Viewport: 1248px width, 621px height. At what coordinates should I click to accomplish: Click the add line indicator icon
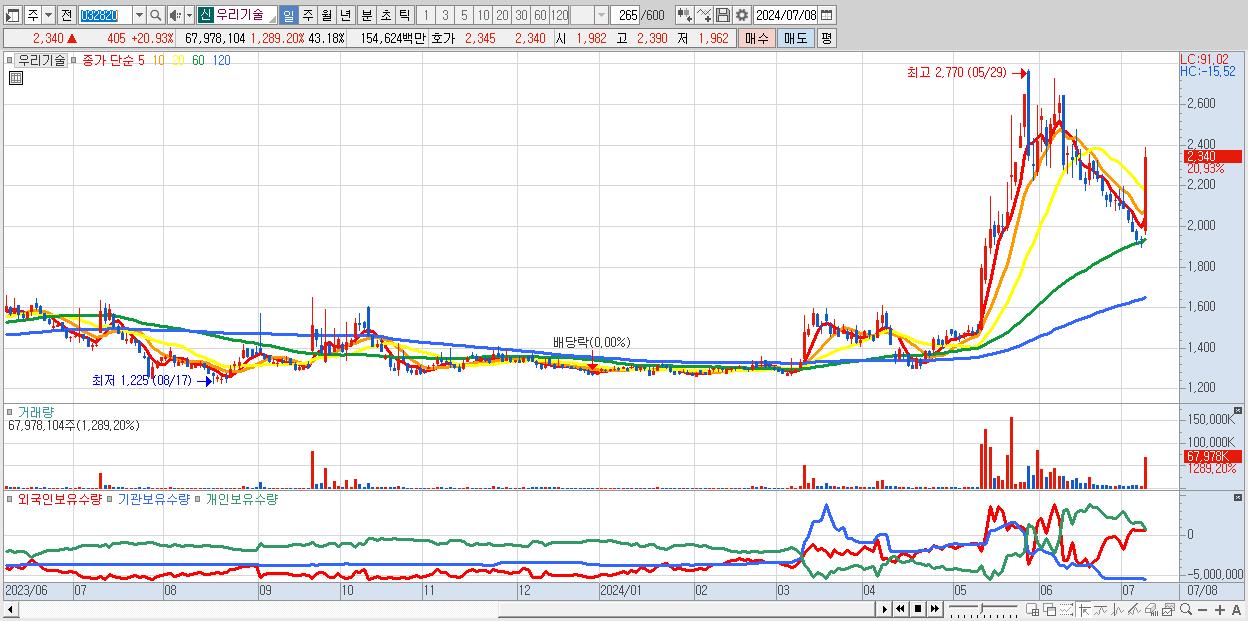704,15
